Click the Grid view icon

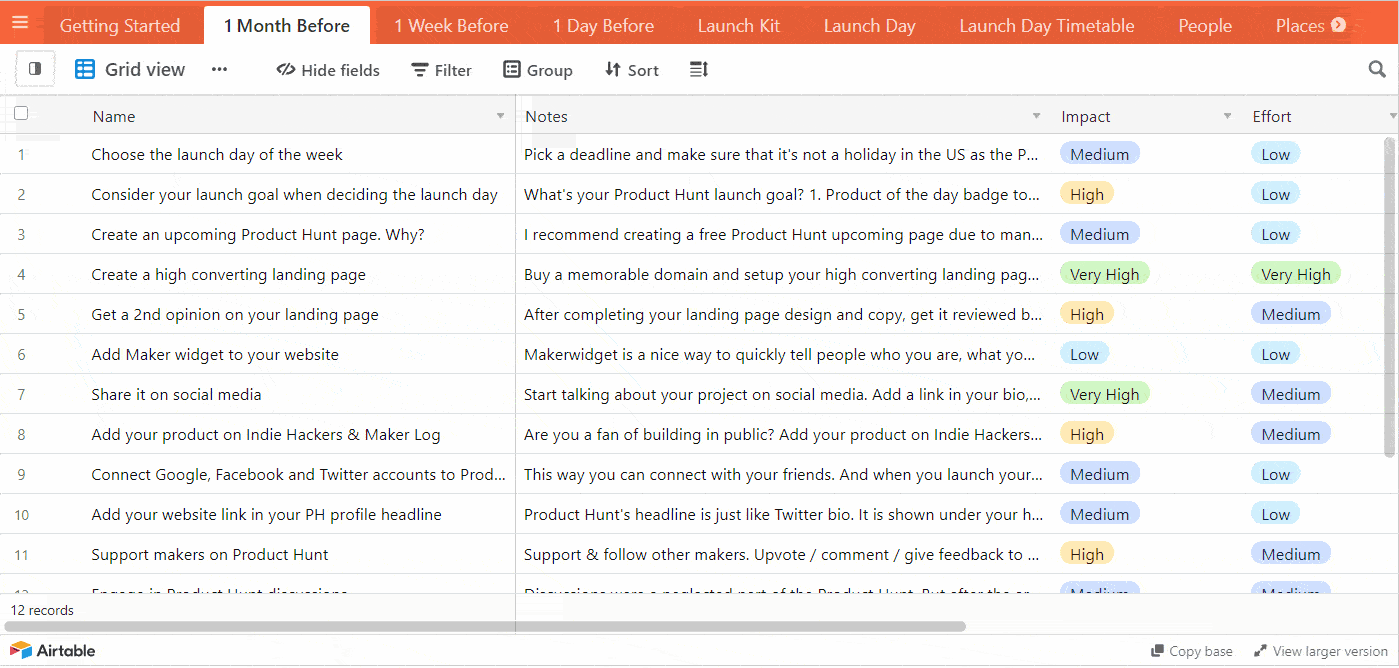[x=85, y=69]
